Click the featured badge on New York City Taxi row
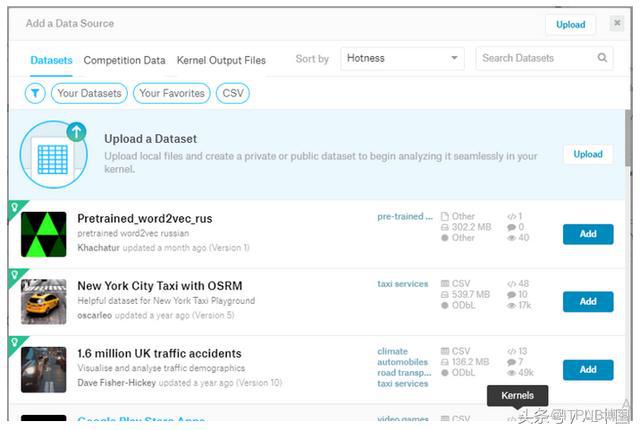The width and height of the screenshot is (640, 430). pos(16,275)
